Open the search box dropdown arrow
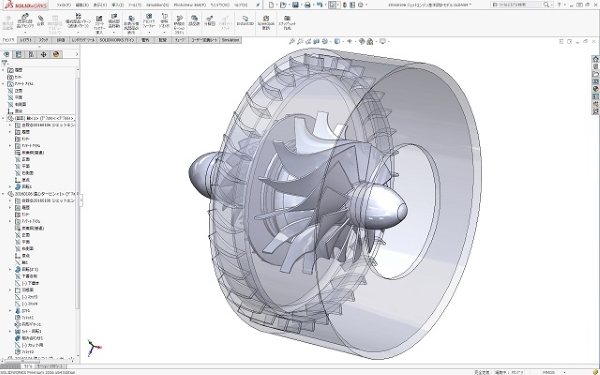600x375 pixels. (551, 5)
